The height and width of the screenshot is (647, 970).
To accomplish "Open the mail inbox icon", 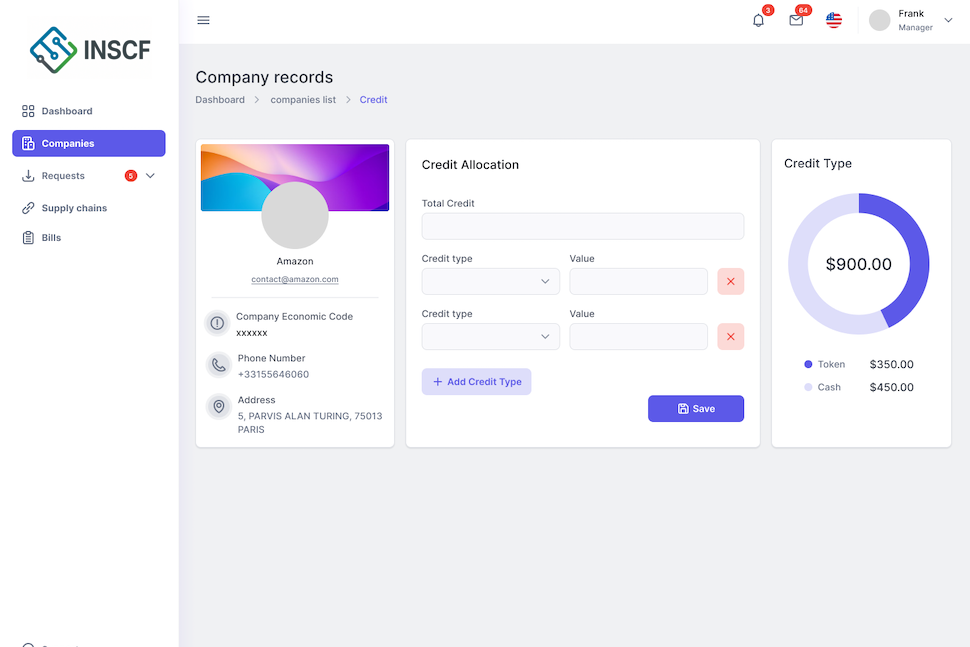I will click(796, 20).
